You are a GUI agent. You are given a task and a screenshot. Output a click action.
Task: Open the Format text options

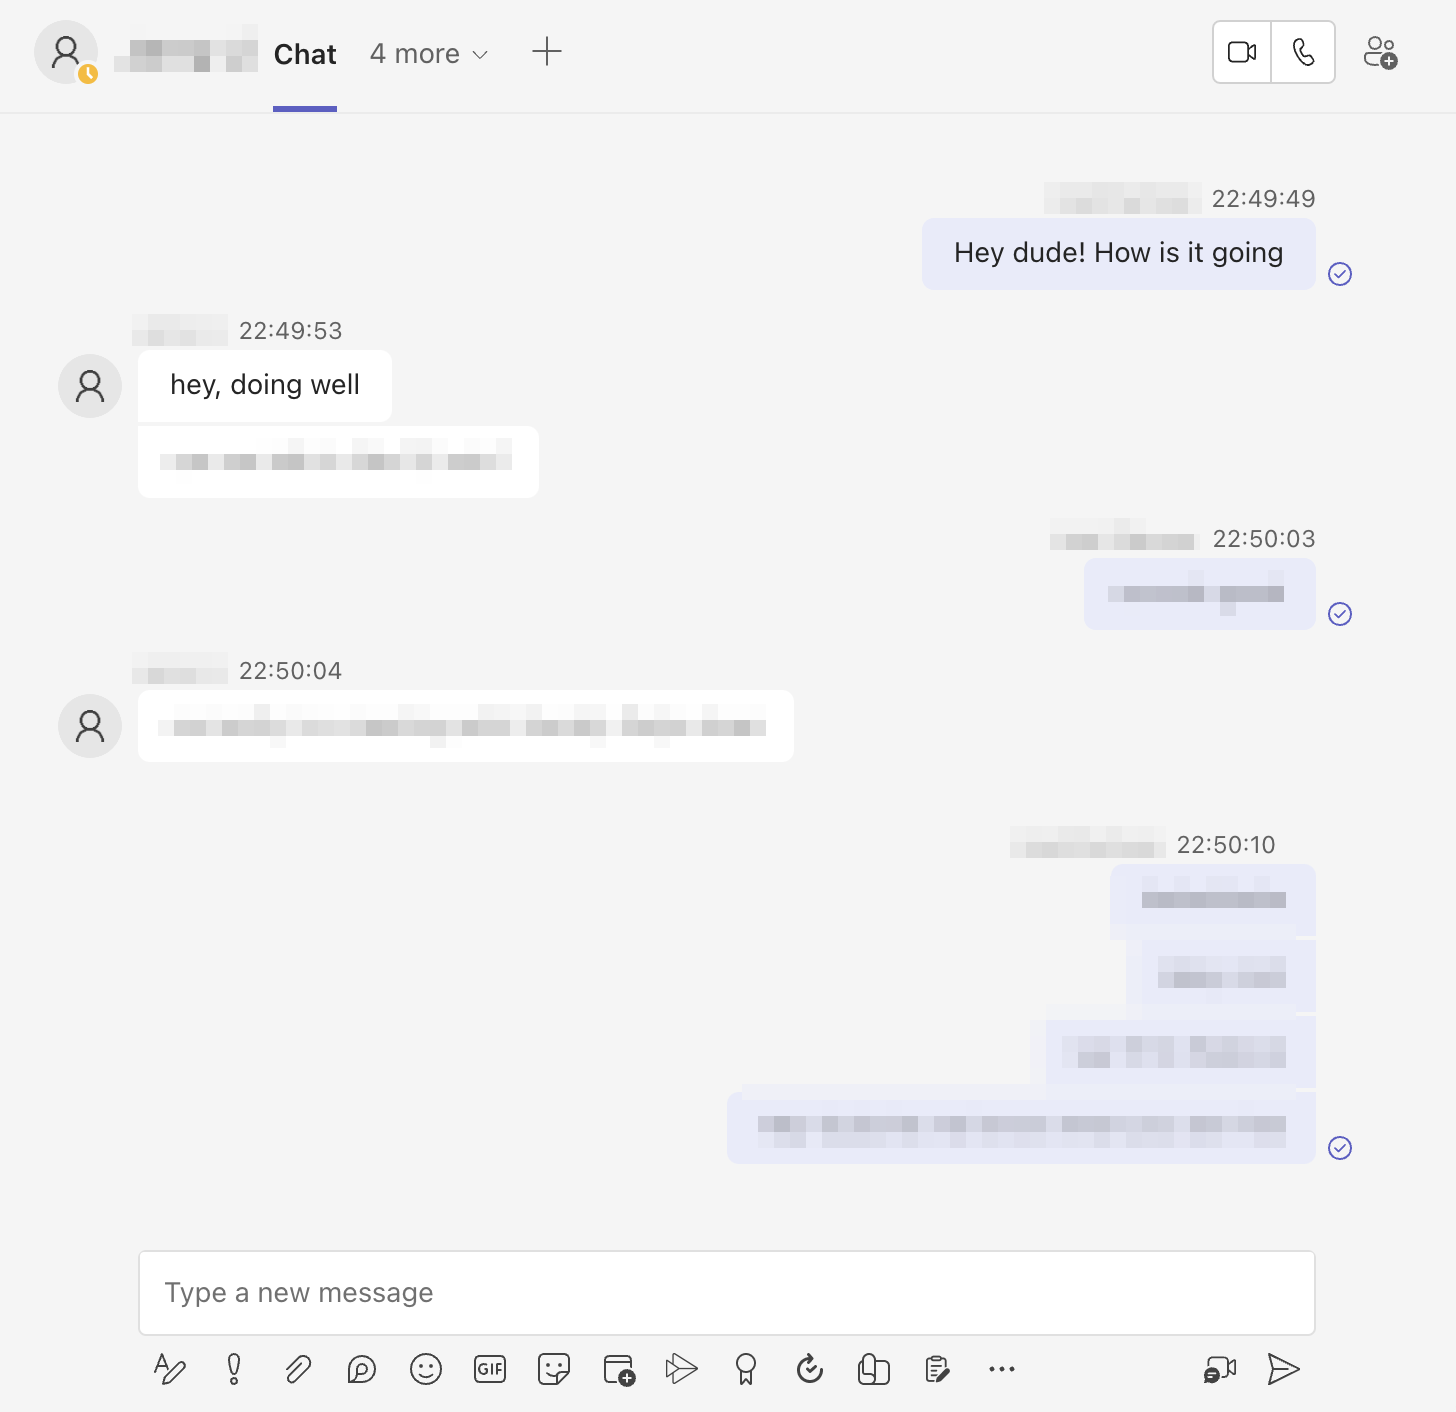click(170, 1369)
